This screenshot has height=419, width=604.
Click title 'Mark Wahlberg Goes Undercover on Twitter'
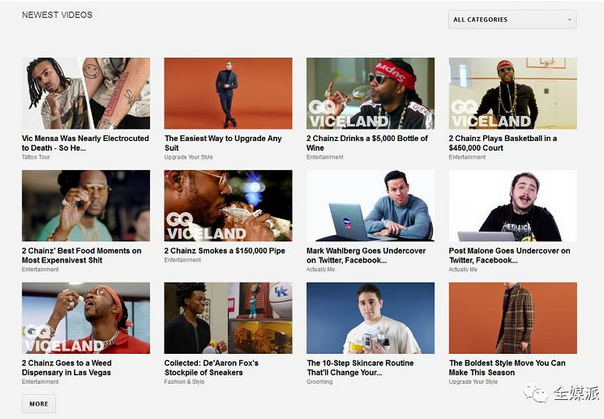pyautogui.click(x=366, y=255)
